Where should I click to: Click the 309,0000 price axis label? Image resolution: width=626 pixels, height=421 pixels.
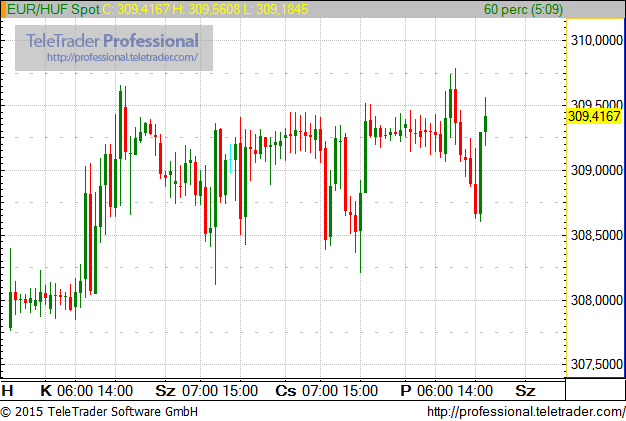[x=597, y=170]
